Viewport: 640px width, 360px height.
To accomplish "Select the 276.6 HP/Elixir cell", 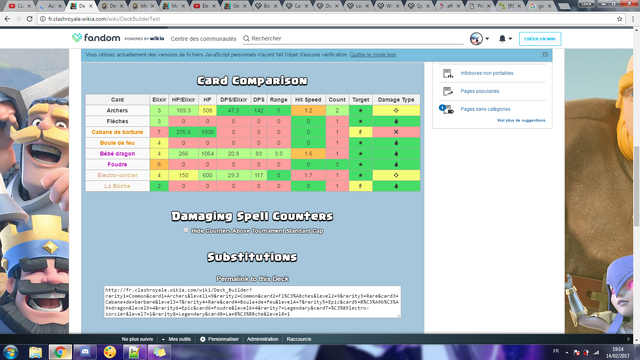I will point(183,132).
